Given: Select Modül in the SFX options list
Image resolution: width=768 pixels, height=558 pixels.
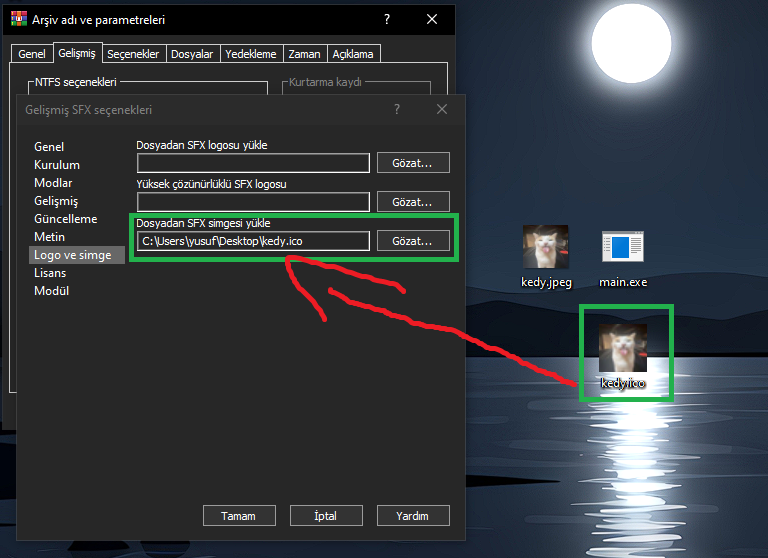Looking at the screenshot, I should point(51,291).
